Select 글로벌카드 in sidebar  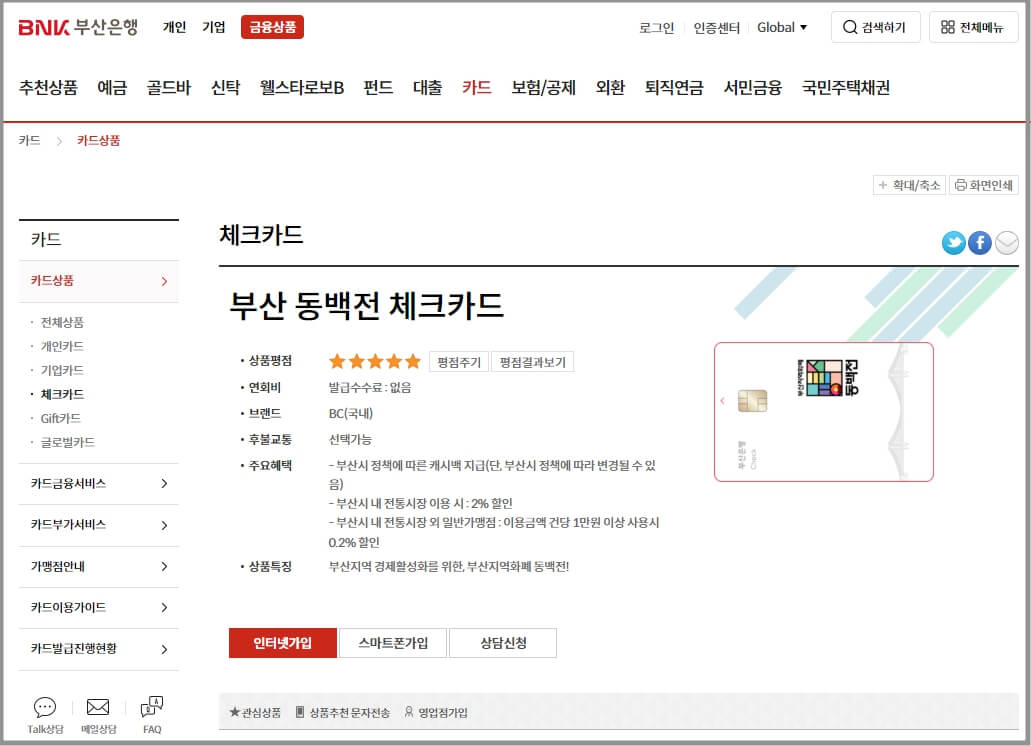(x=68, y=442)
